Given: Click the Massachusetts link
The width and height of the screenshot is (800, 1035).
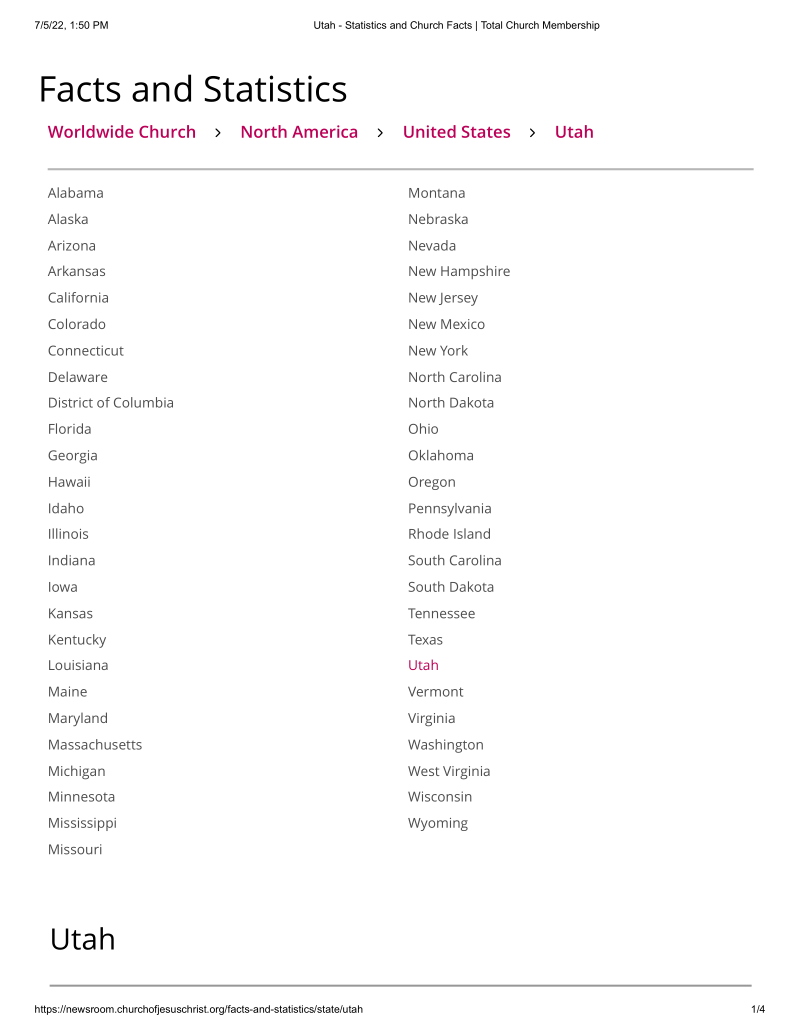Looking at the screenshot, I should click(x=95, y=745).
